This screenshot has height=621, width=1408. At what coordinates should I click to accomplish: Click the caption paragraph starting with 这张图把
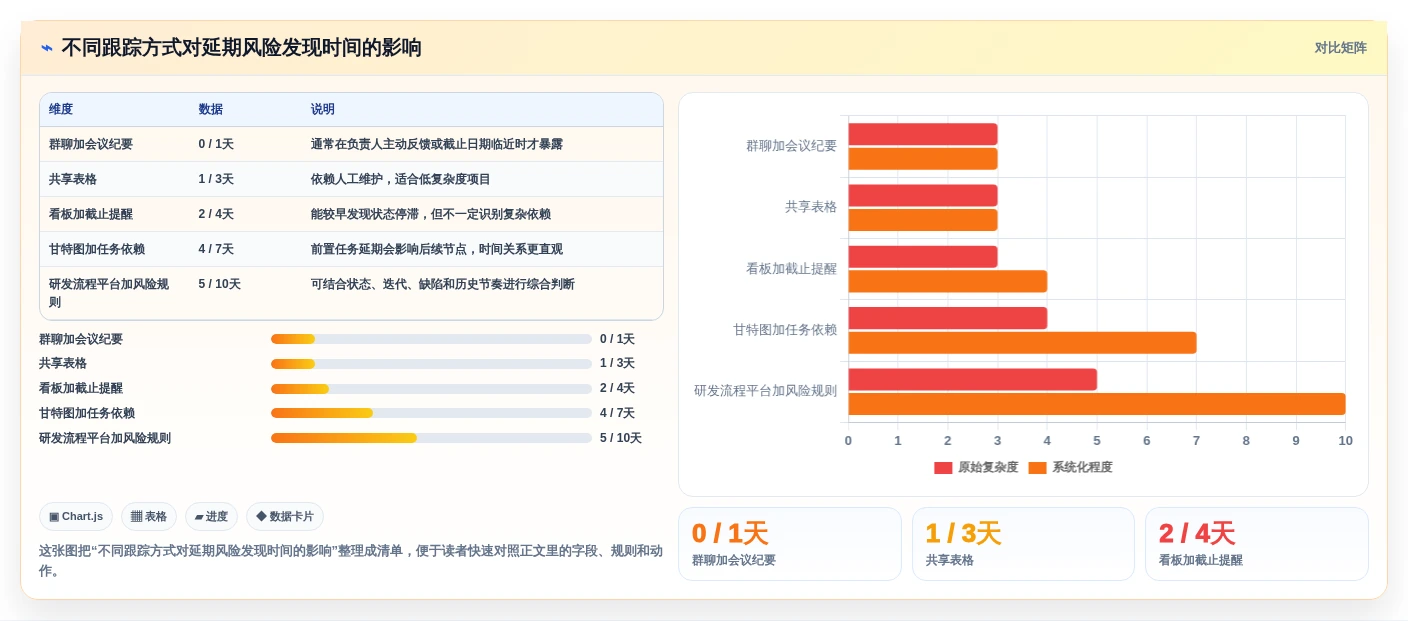click(351, 560)
